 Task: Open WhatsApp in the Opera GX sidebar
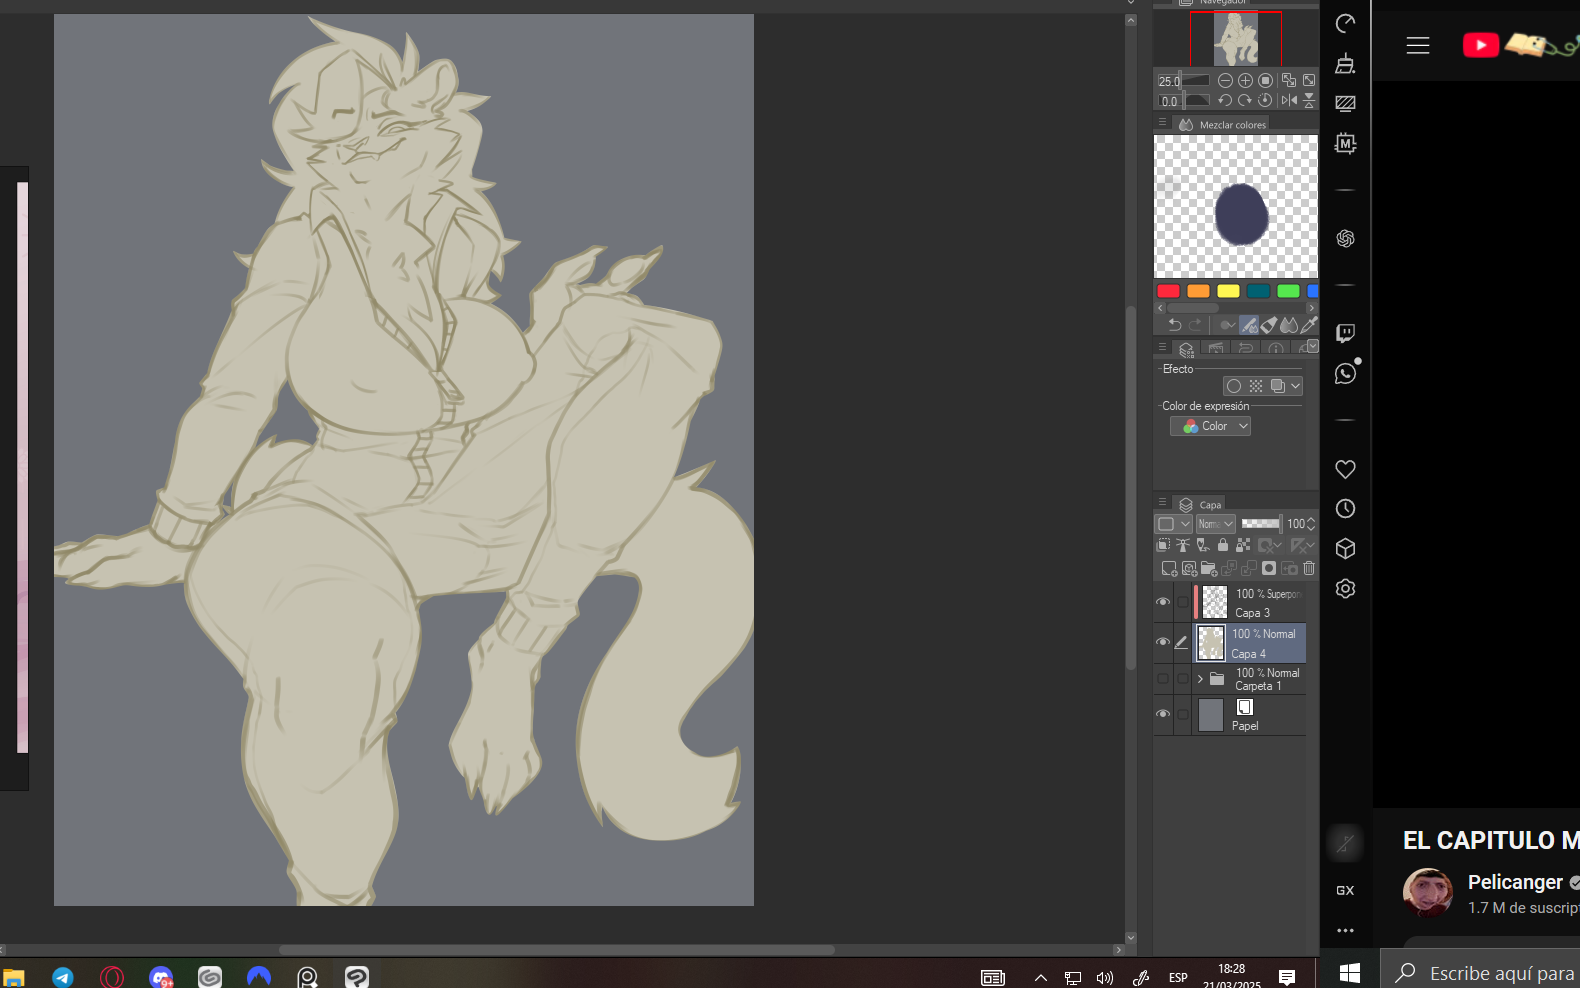pyautogui.click(x=1346, y=374)
